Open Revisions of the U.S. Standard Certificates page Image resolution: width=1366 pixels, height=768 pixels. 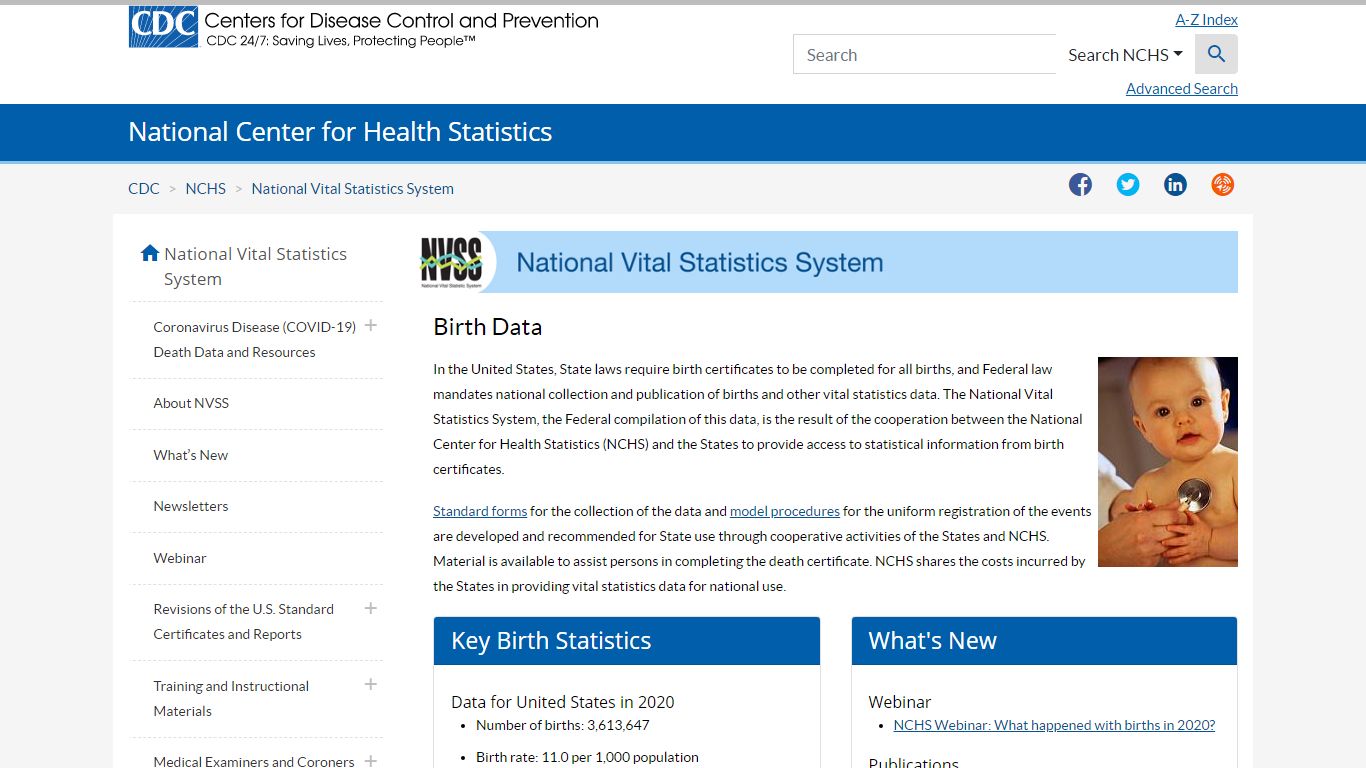pos(243,621)
